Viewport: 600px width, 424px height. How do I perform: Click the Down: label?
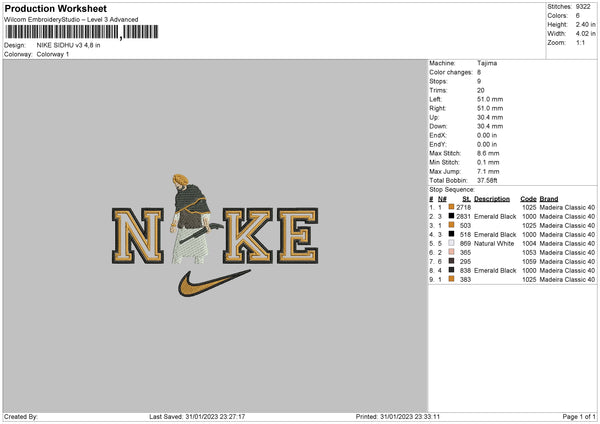click(438, 126)
